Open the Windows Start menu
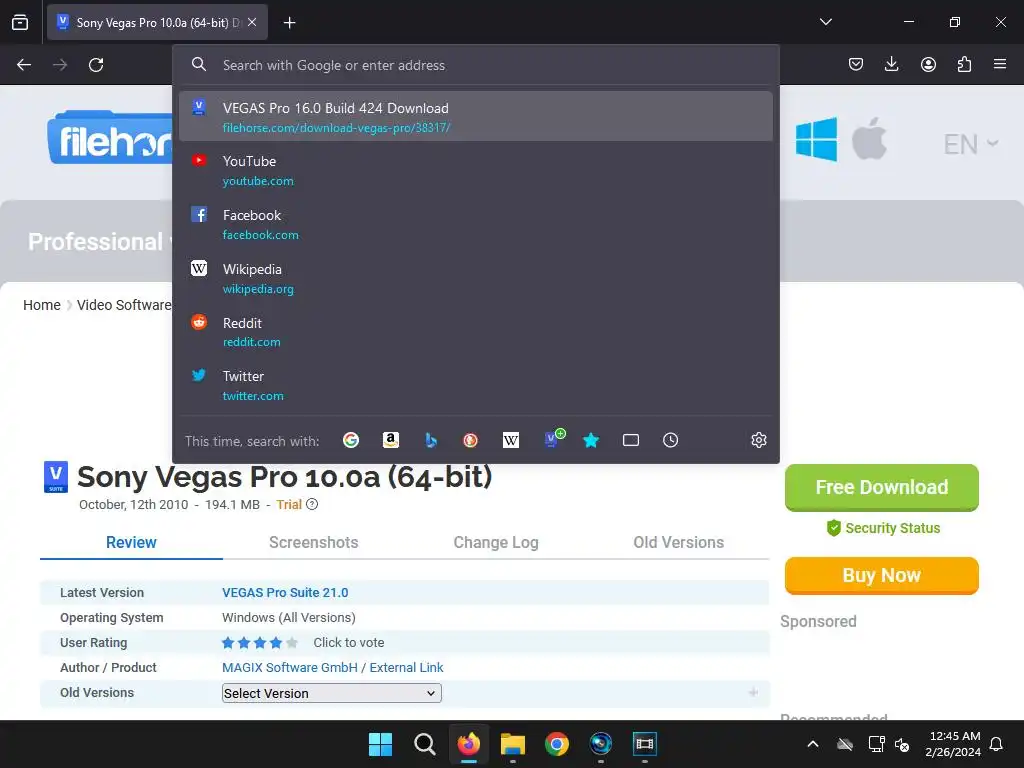The width and height of the screenshot is (1024, 768). click(x=380, y=744)
